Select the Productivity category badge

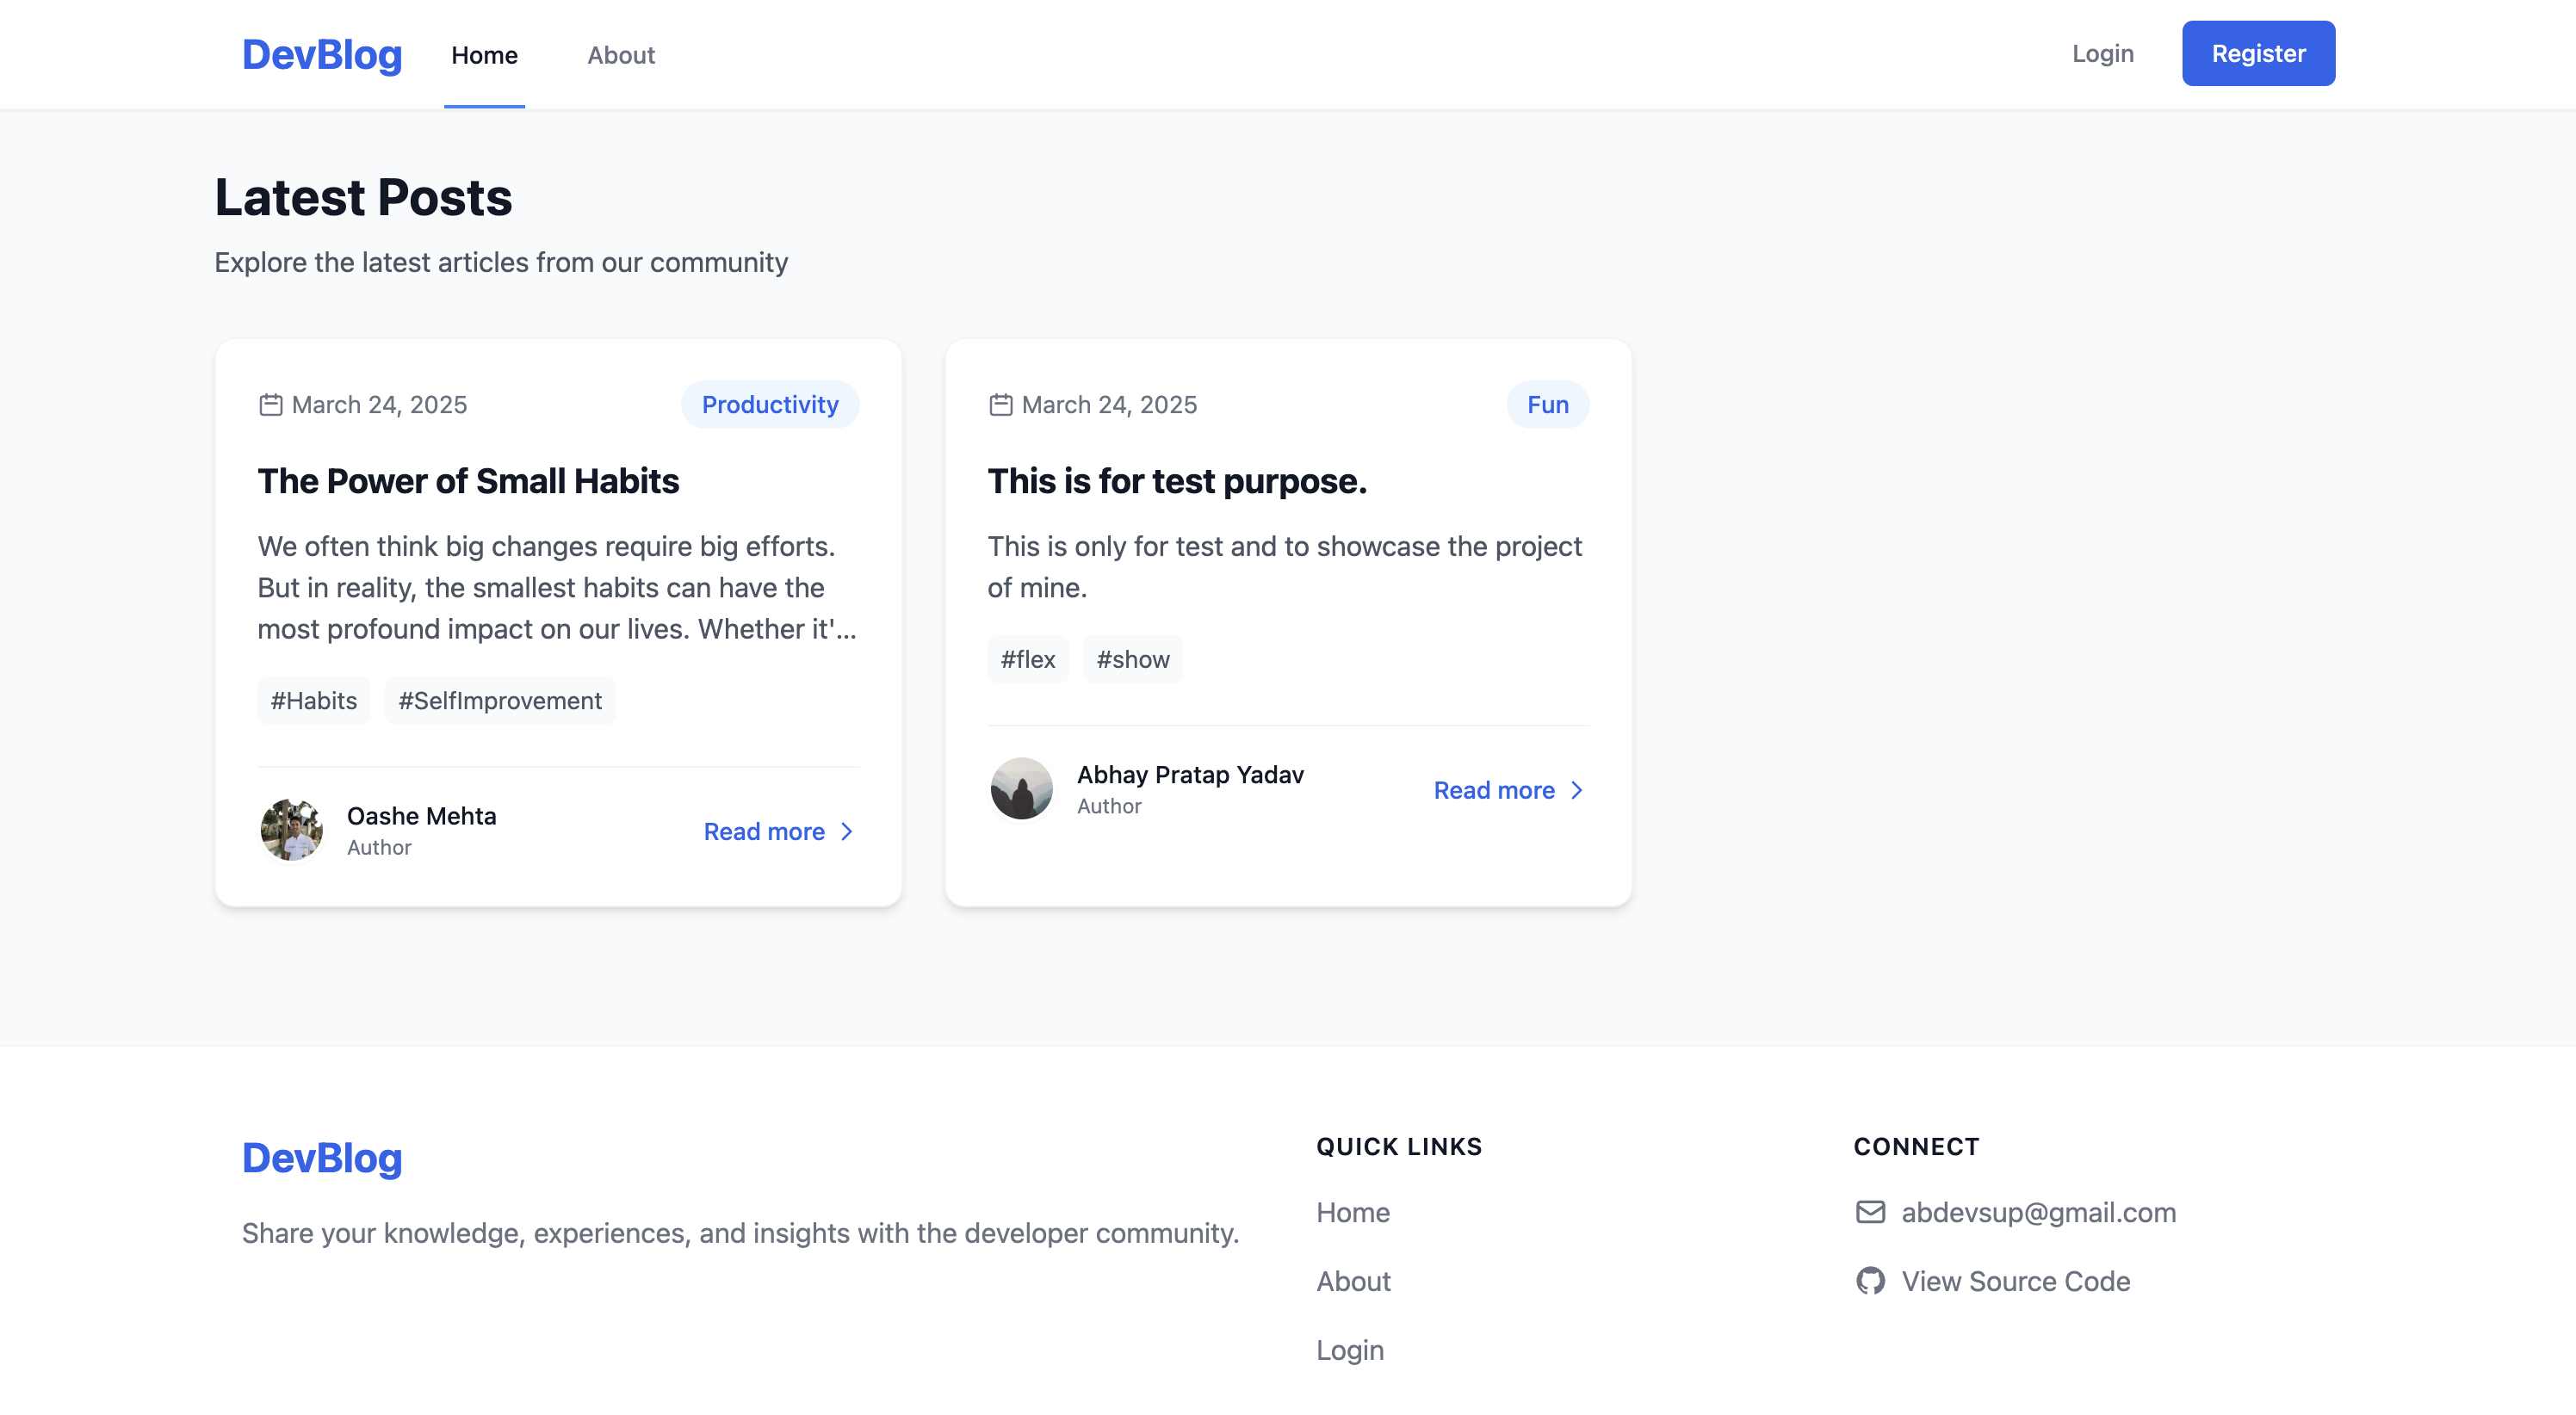point(770,404)
